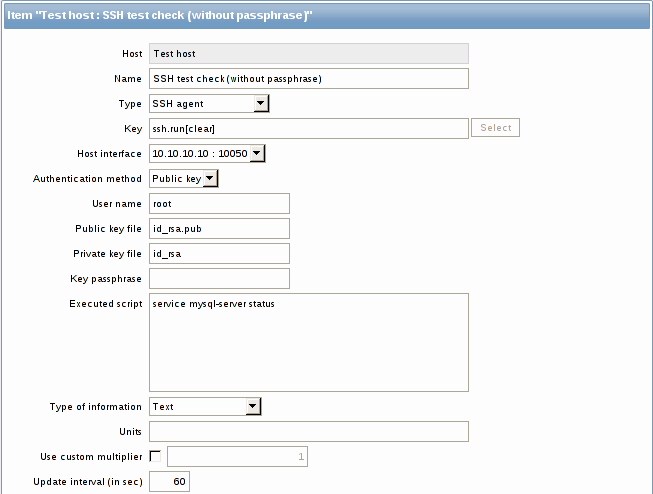Click the Select button next to Key
This screenshot has height=494, width=653.
pyautogui.click(x=495, y=127)
